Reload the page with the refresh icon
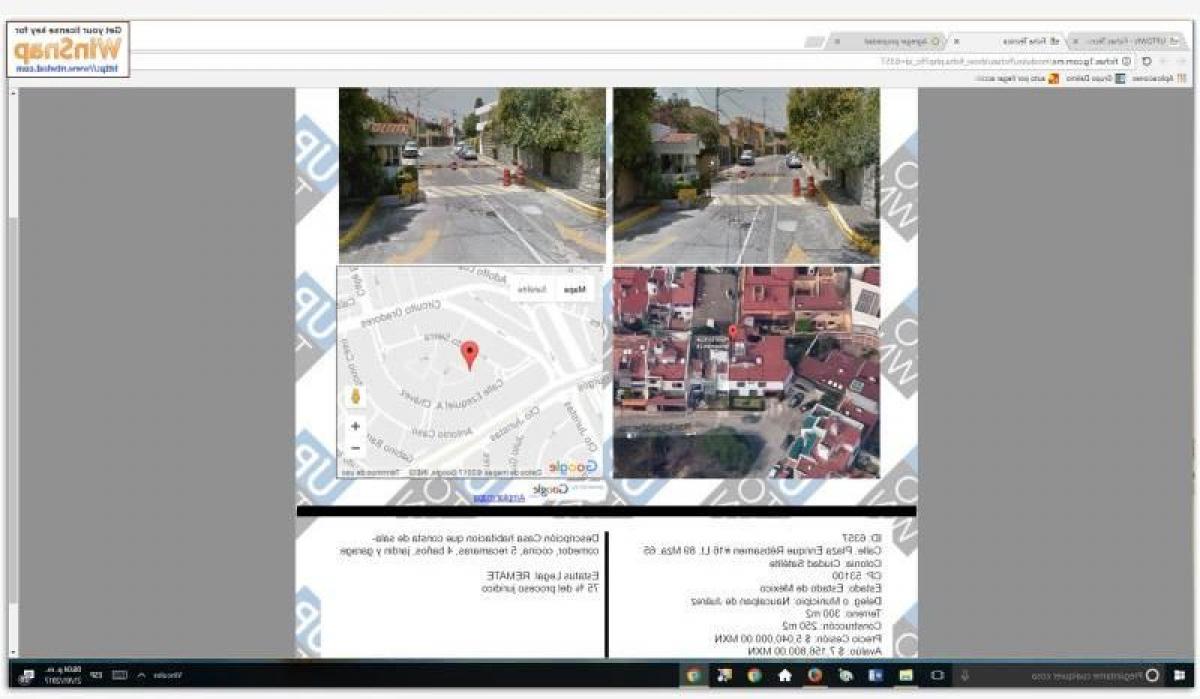The width and height of the screenshot is (1200, 699). tap(1146, 61)
